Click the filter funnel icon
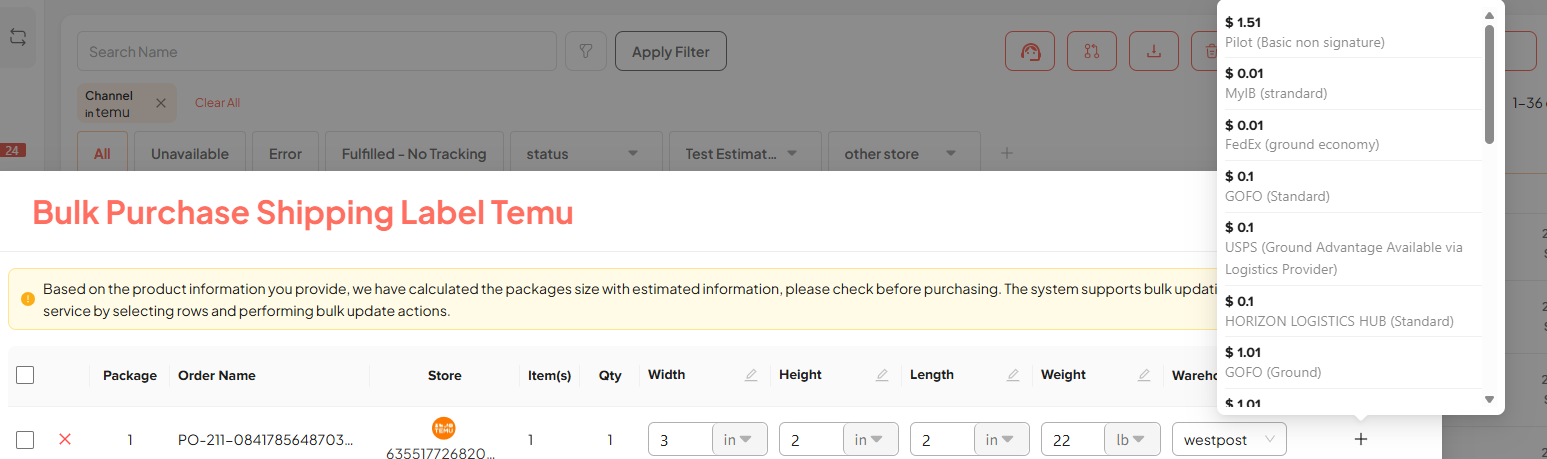The width and height of the screenshot is (1547, 459). pos(586,52)
